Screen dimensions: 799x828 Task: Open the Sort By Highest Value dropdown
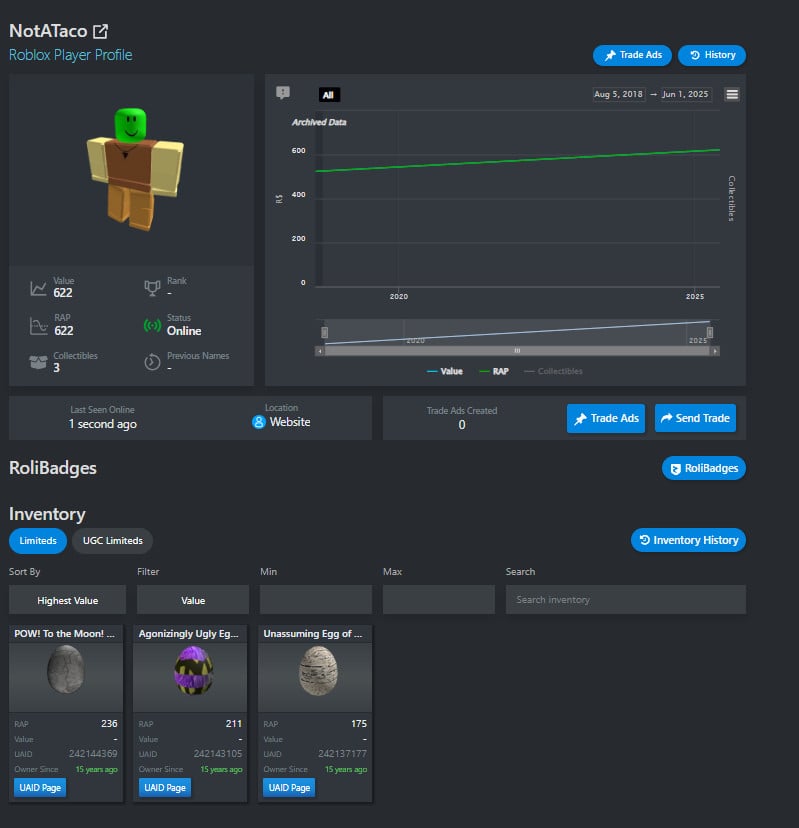pyautogui.click(x=68, y=600)
